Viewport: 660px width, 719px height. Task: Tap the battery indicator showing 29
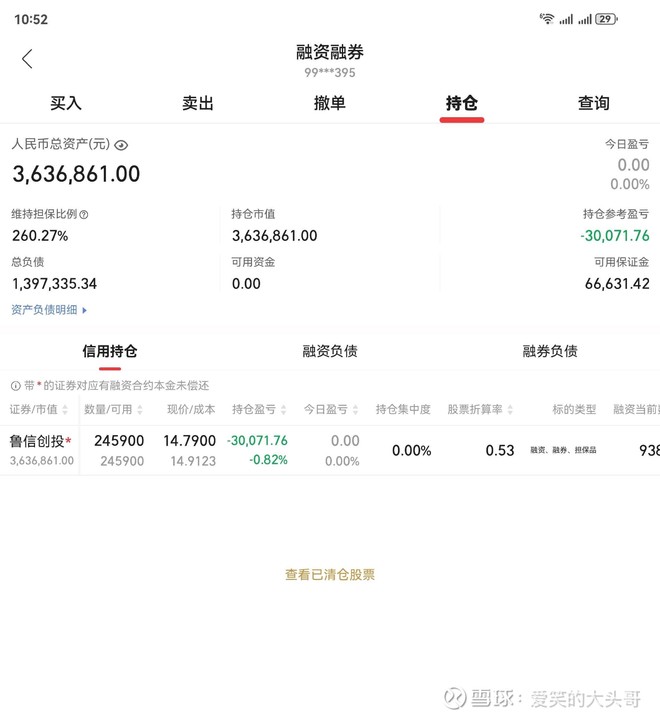(x=606, y=19)
